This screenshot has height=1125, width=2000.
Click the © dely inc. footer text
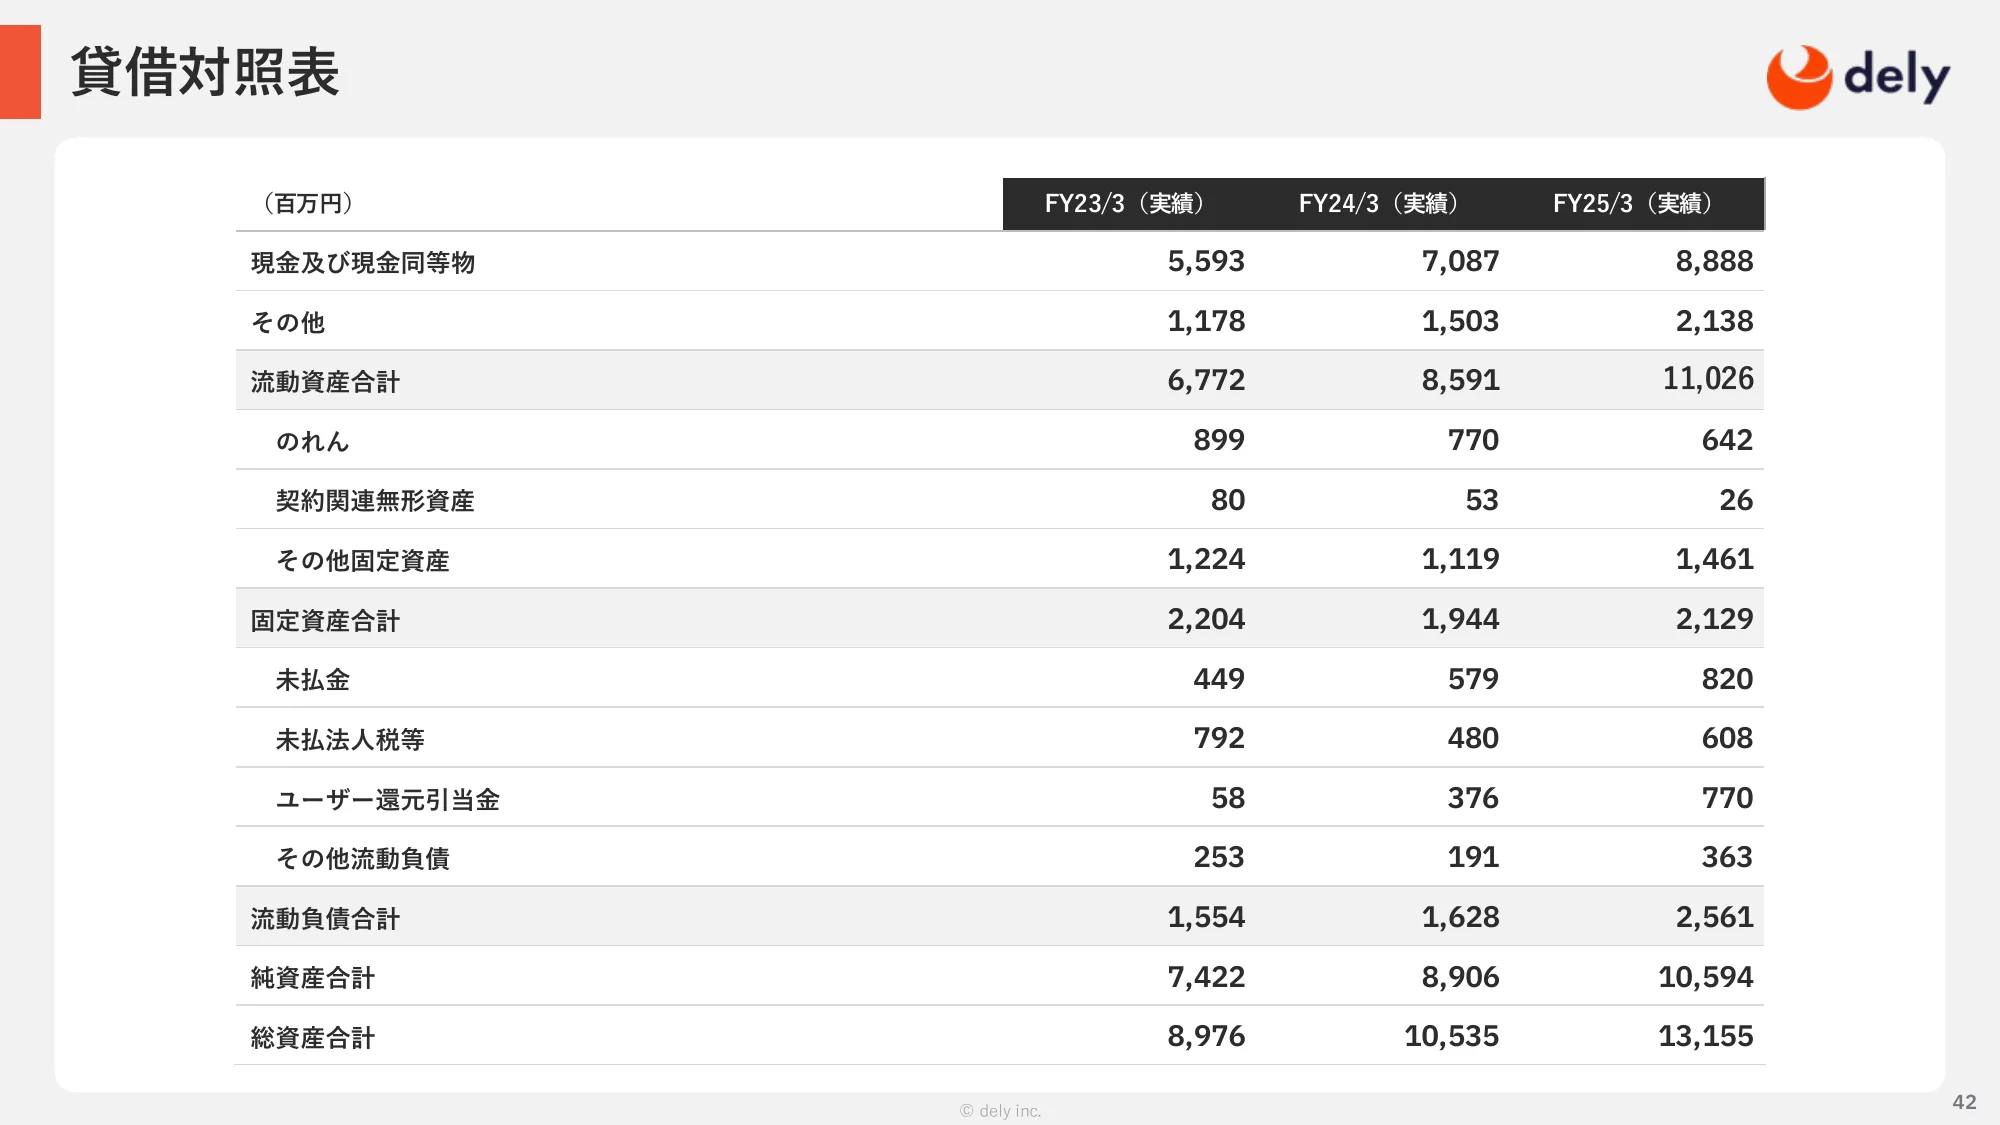[x=1000, y=1111]
